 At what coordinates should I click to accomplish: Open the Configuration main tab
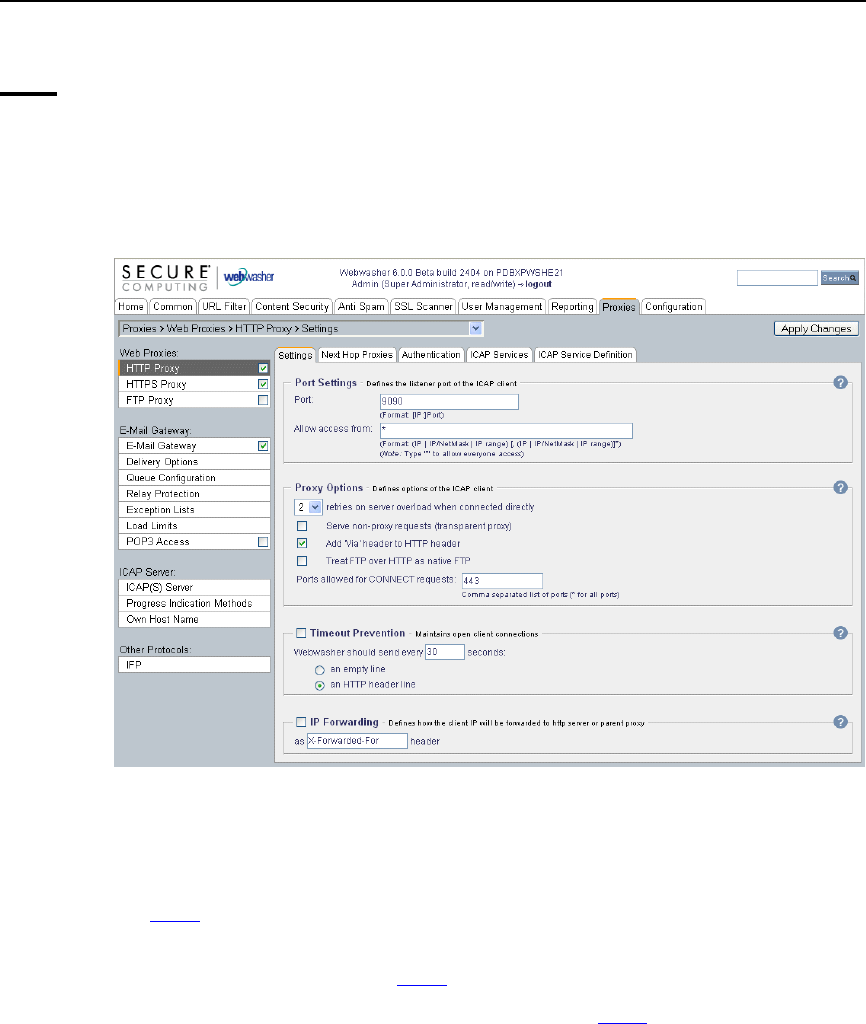coord(673,306)
